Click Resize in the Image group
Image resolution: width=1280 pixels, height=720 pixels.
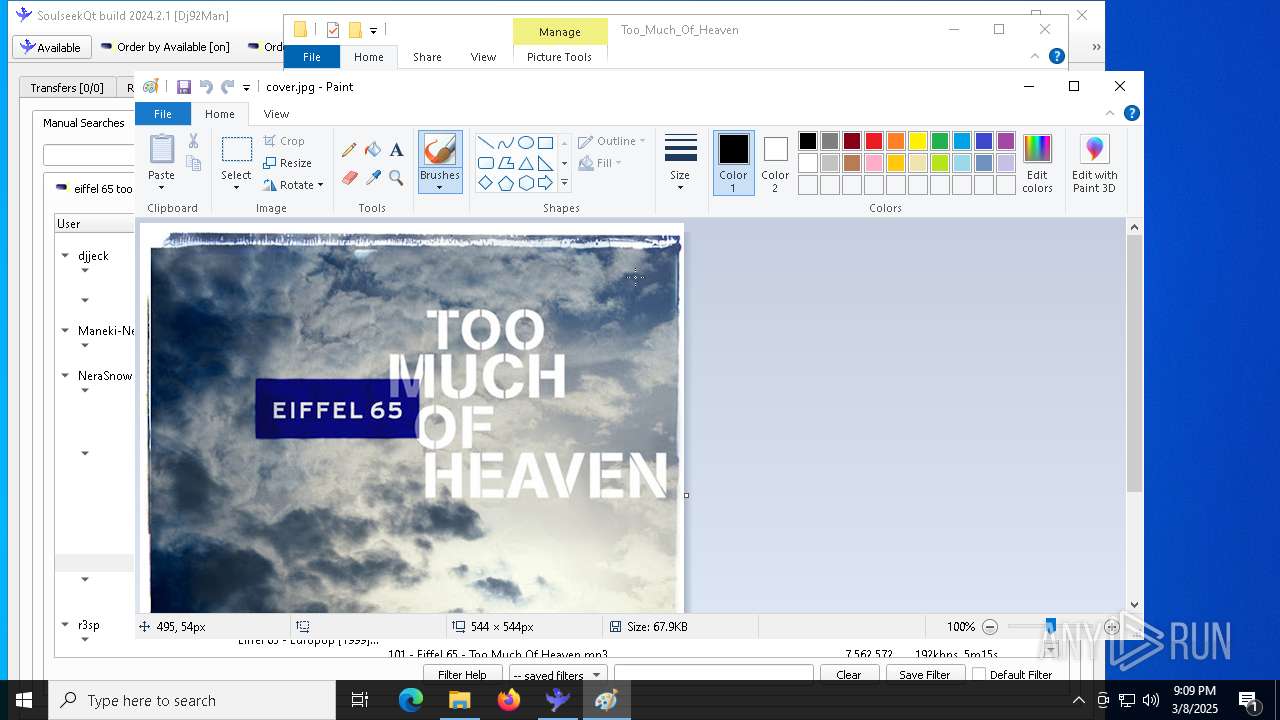[x=288, y=163]
